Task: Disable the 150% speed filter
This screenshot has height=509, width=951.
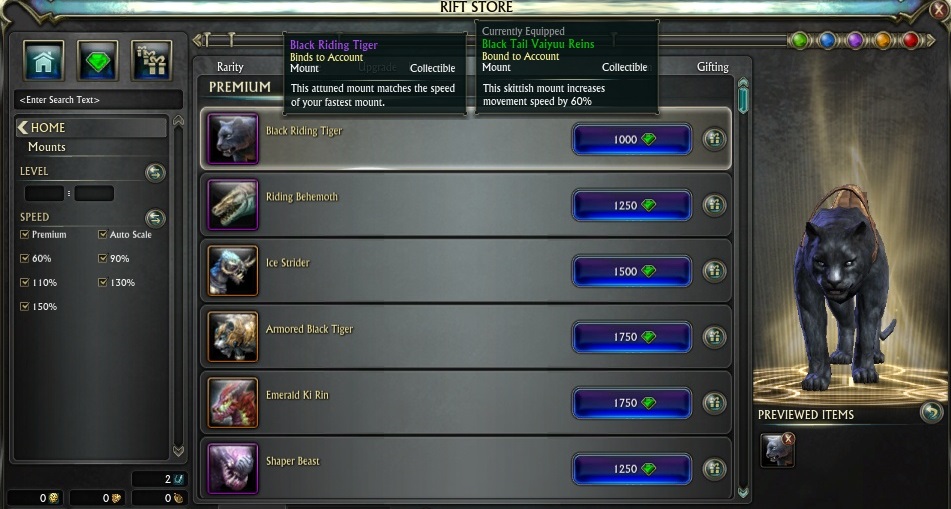Action: pos(25,306)
